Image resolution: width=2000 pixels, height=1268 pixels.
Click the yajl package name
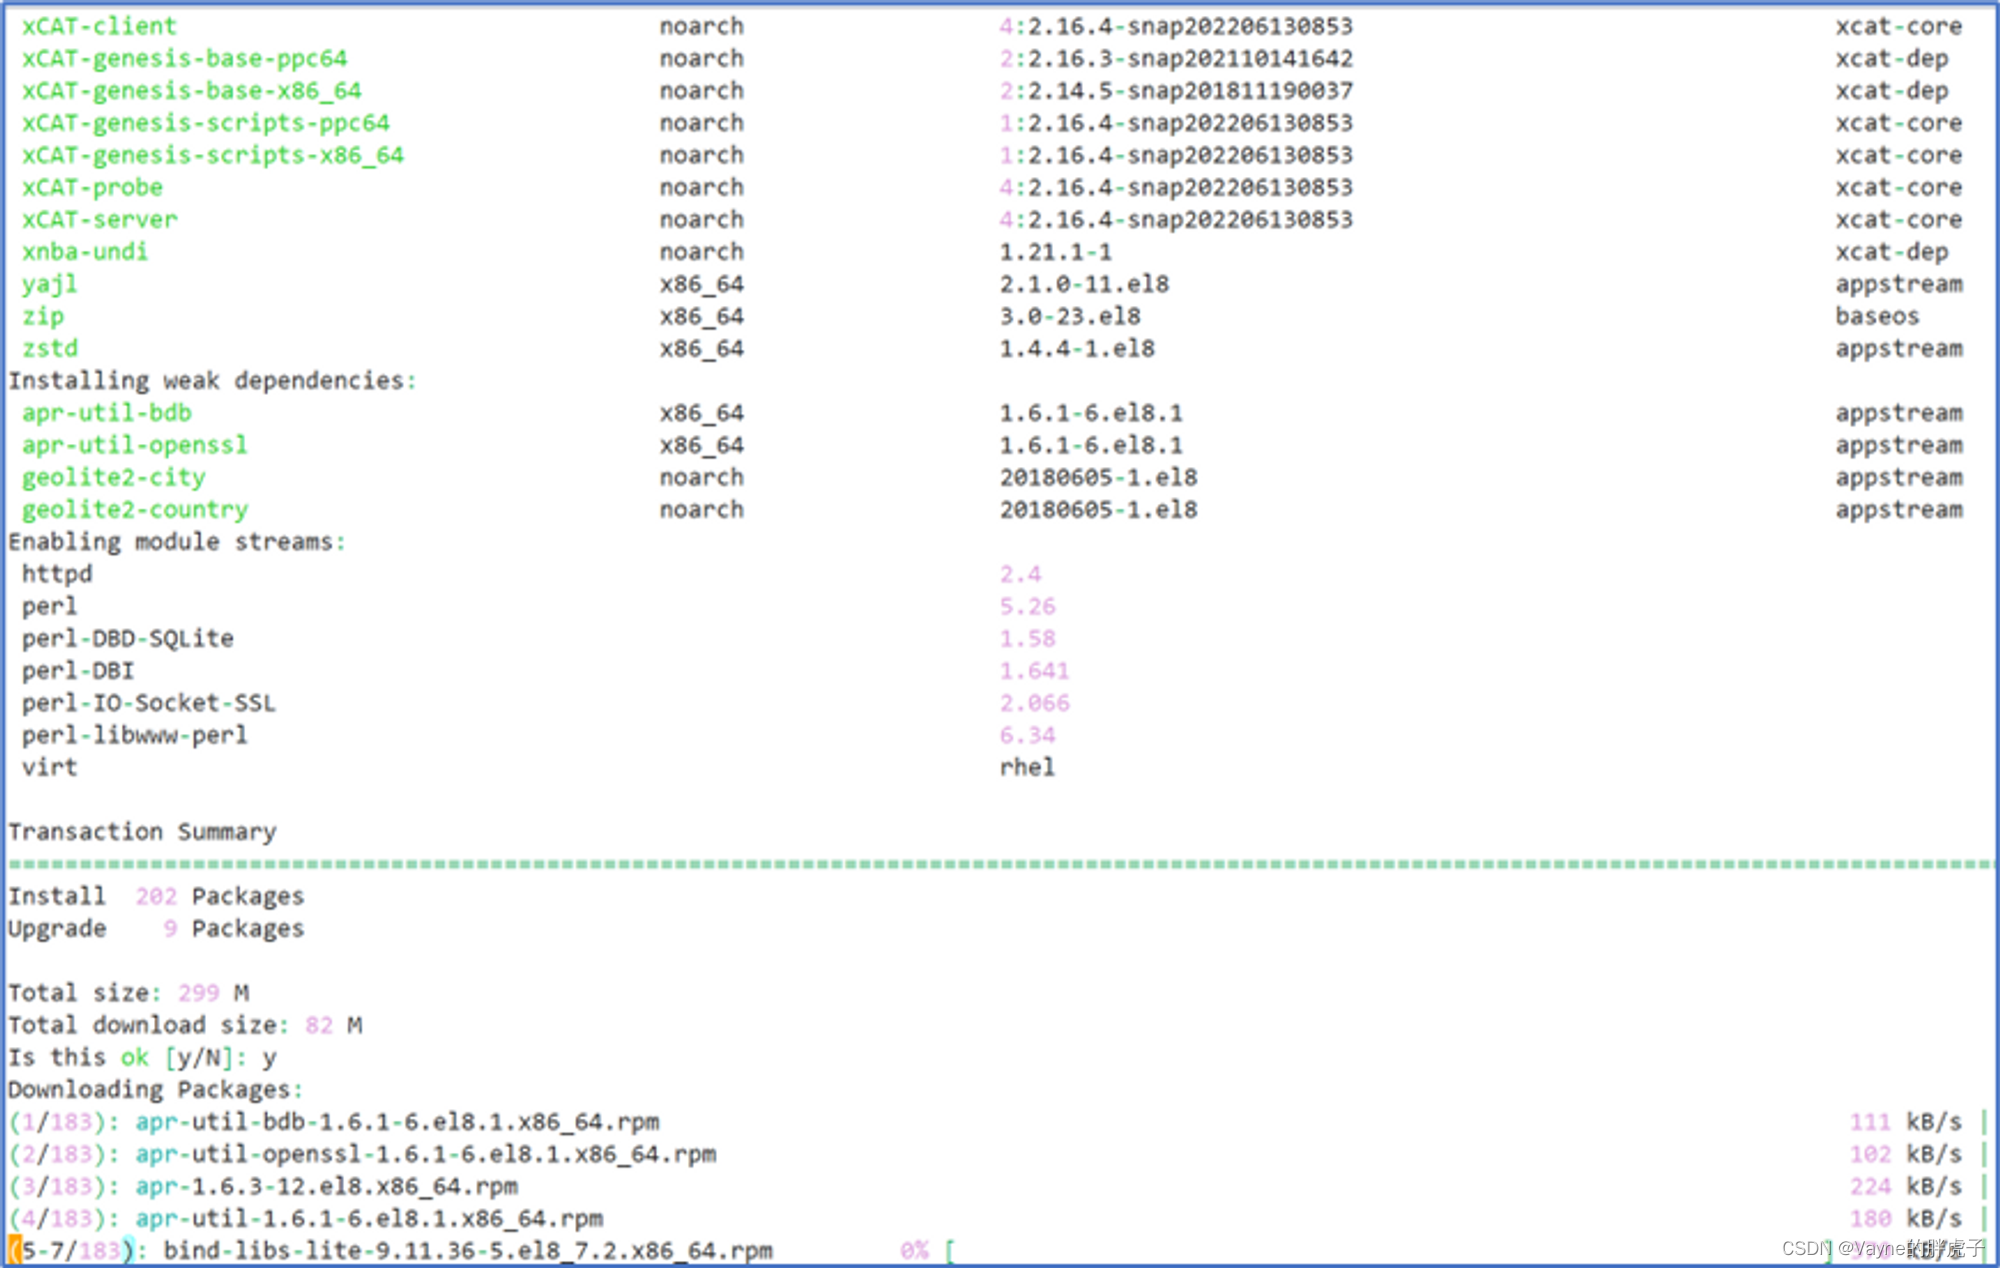[x=49, y=284]
